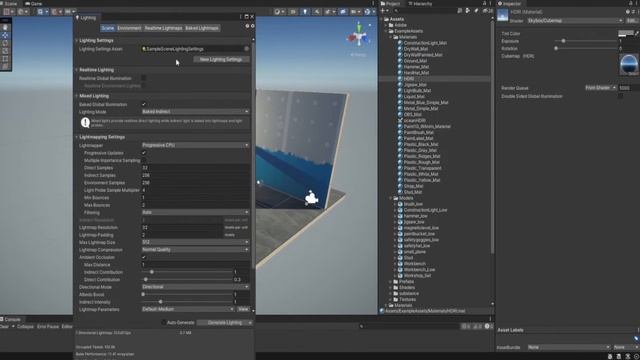The image size is (640, 360).
Task: Click the Lightmap Resolution input field
Action: [182, 227]
